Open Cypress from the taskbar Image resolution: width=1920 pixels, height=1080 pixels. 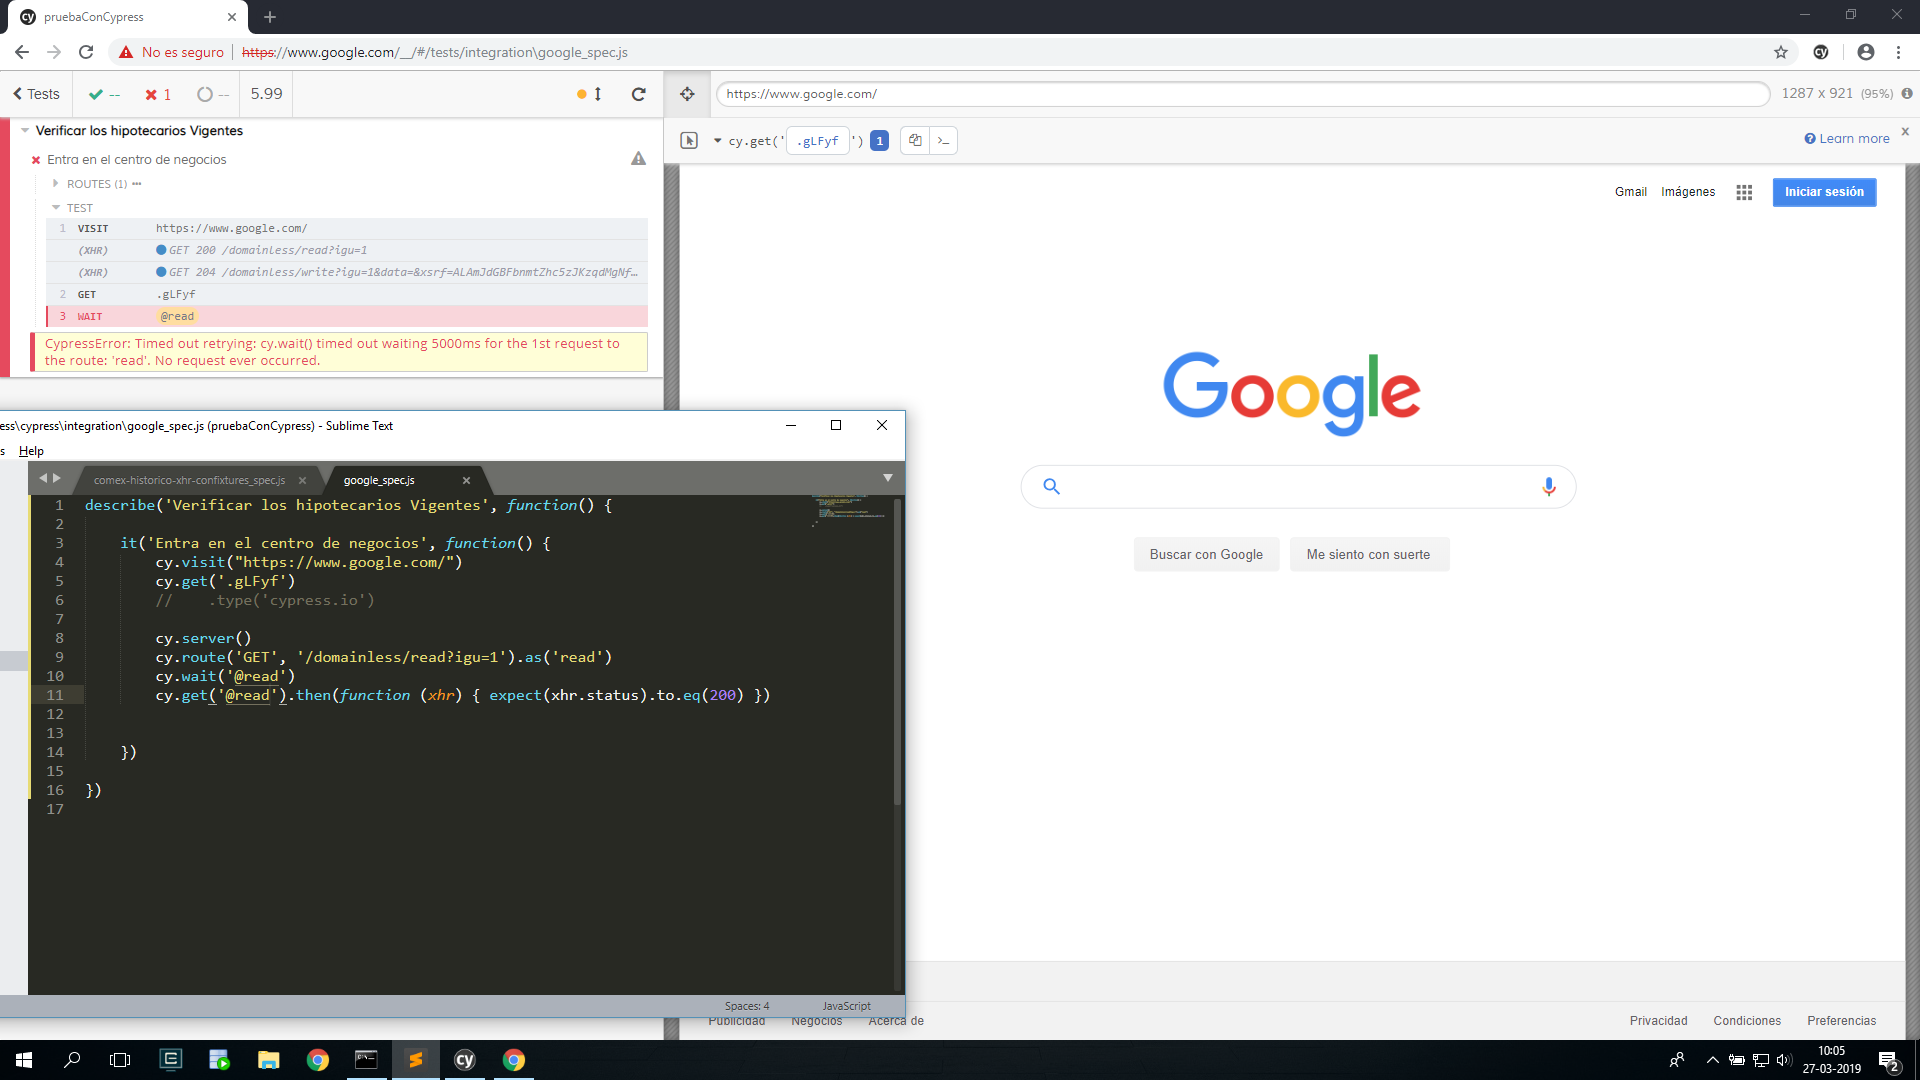tap(464, 1060)
